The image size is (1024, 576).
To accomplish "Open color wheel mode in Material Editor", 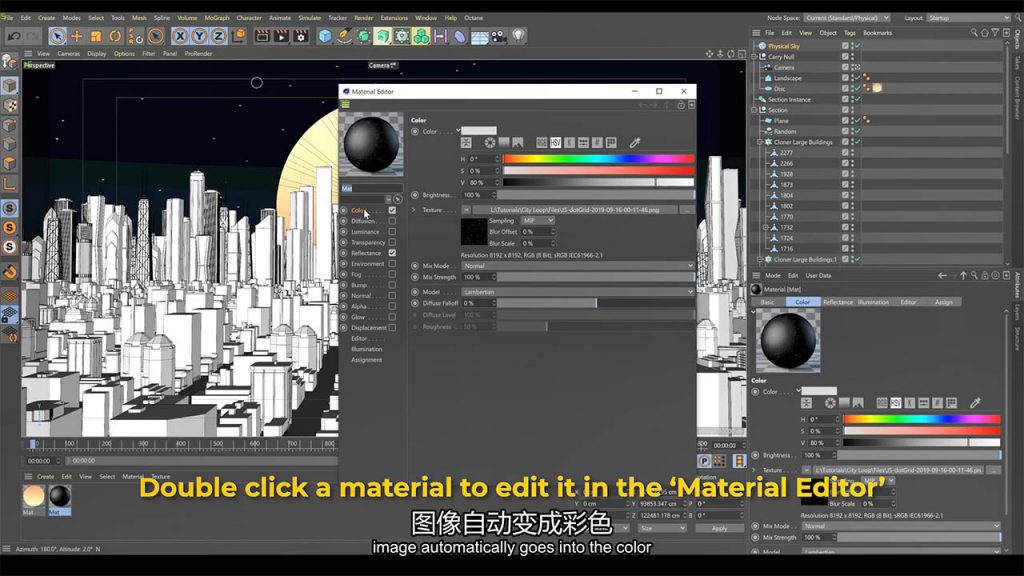I will [490, 142].
